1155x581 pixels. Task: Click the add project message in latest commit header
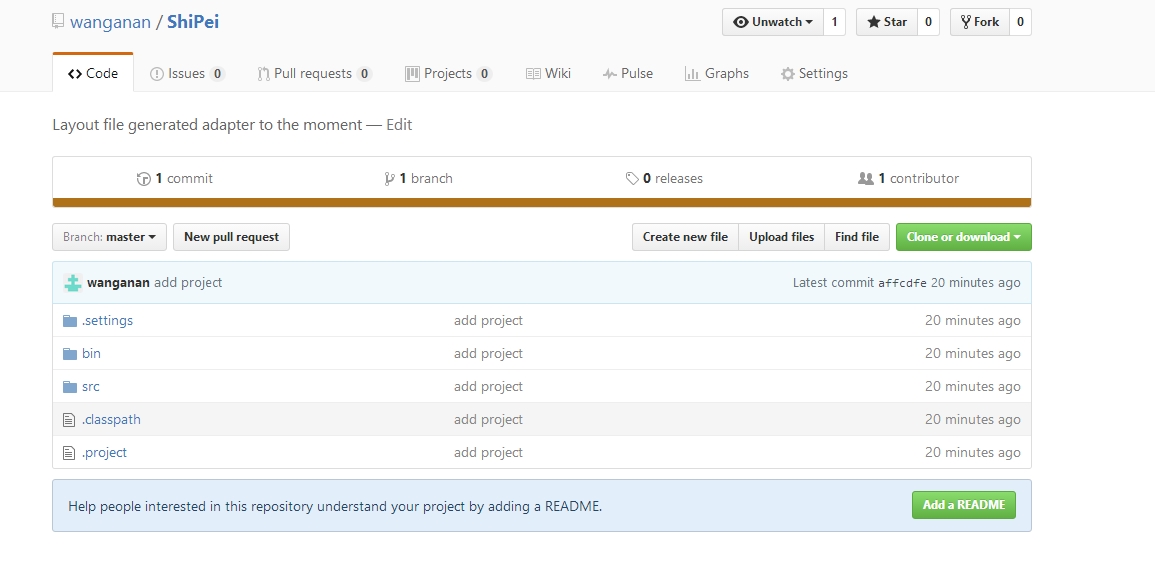(x=188, y=283)
